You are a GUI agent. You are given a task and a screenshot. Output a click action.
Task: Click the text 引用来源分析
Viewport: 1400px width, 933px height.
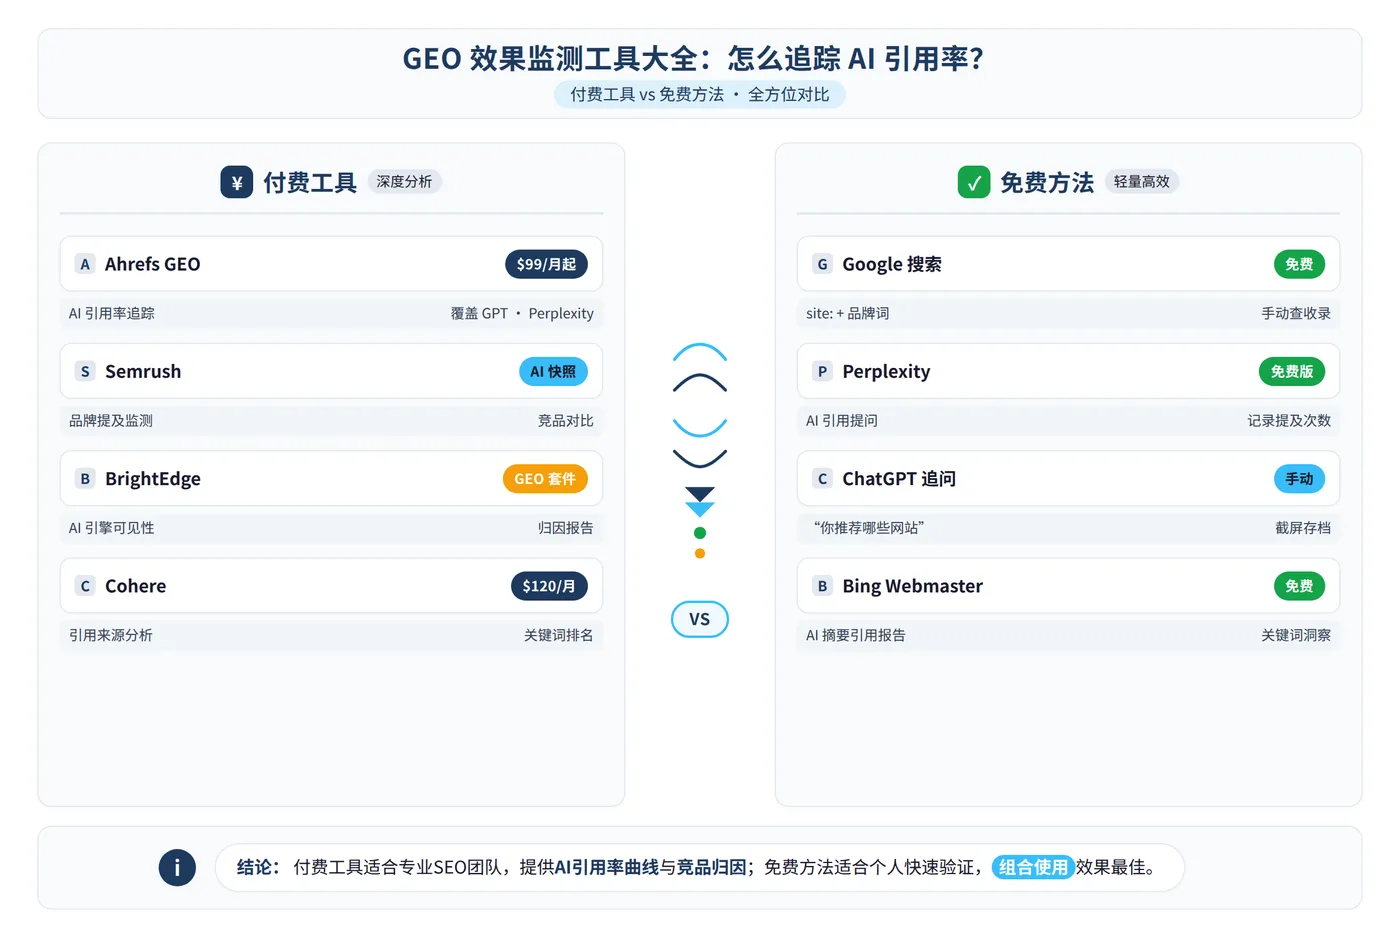pos(111,635)
